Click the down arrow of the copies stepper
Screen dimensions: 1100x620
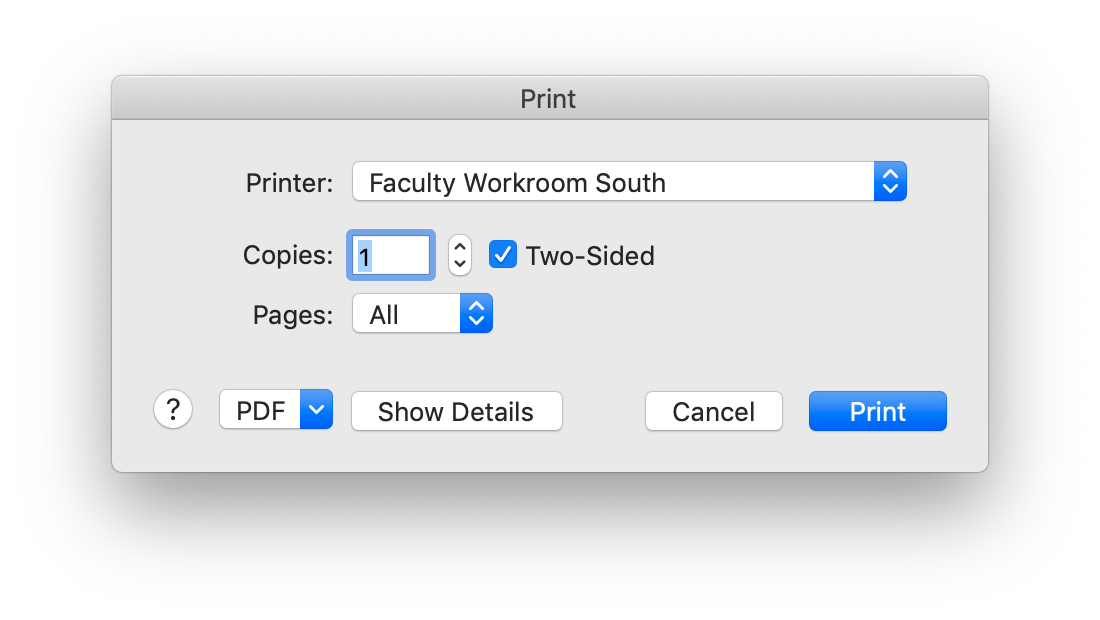click(459, 262)
